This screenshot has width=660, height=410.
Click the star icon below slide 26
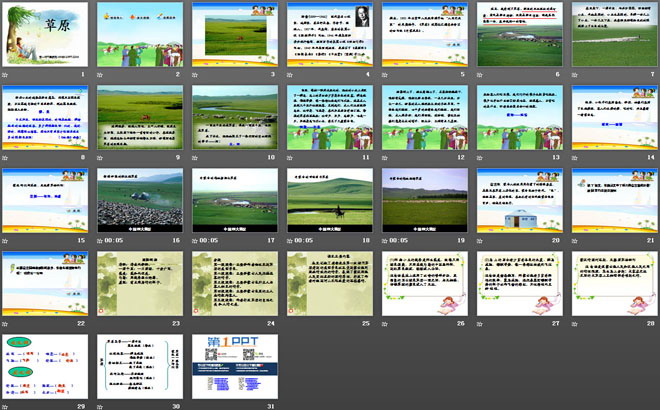(386, 324)
